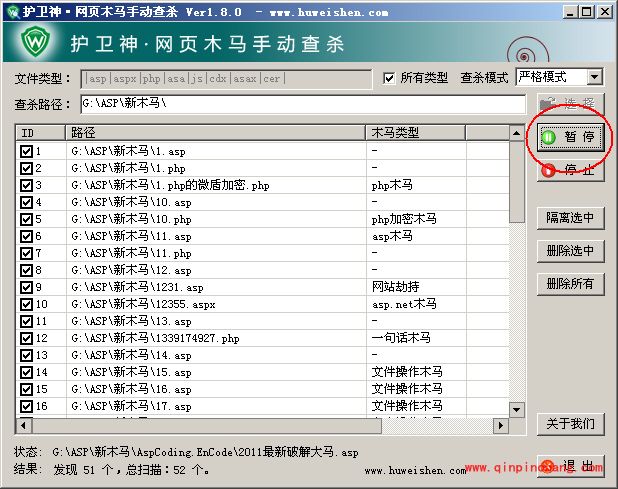Toggle checkbox for row 12 (1339174927.php)

click(26, 338)
